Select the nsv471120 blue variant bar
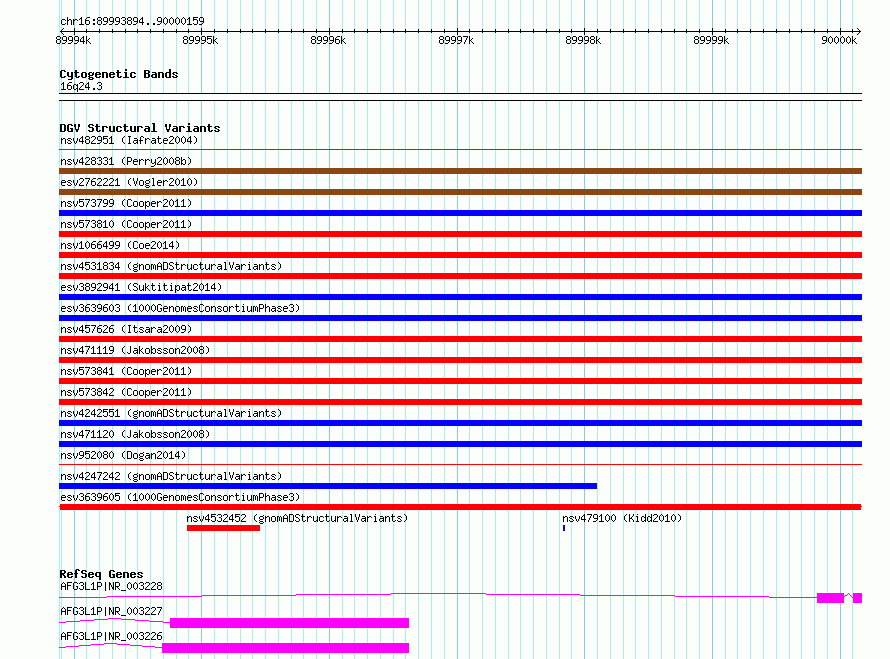Image resolution: width=890 pixels, height=659 pixels. (x=460, y=444)
